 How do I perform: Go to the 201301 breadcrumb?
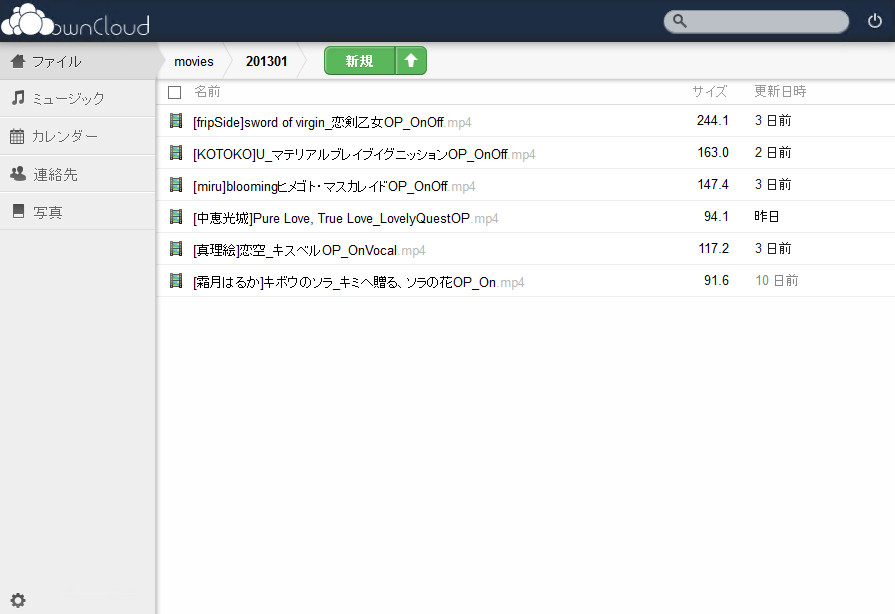point(267,61)
